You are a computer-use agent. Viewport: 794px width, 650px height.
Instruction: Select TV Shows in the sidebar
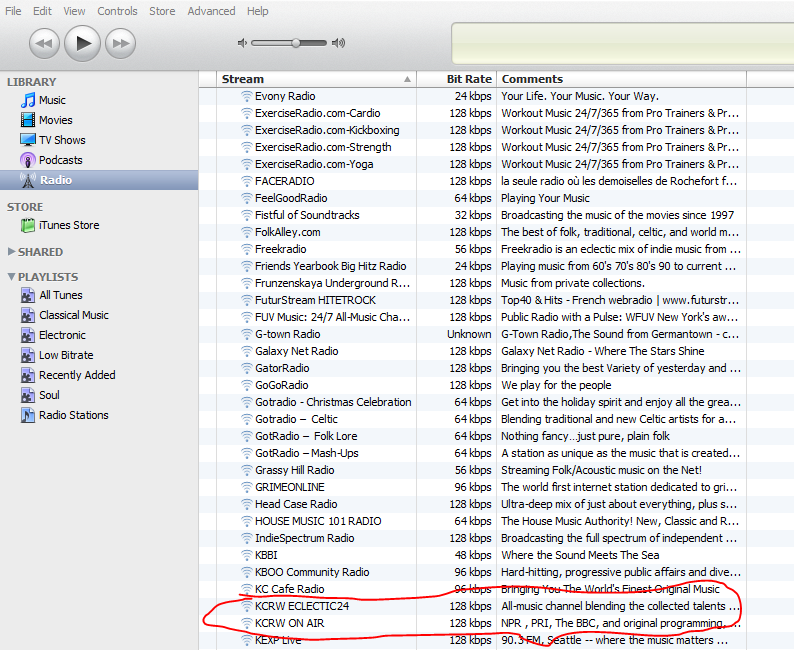point(62,140)
